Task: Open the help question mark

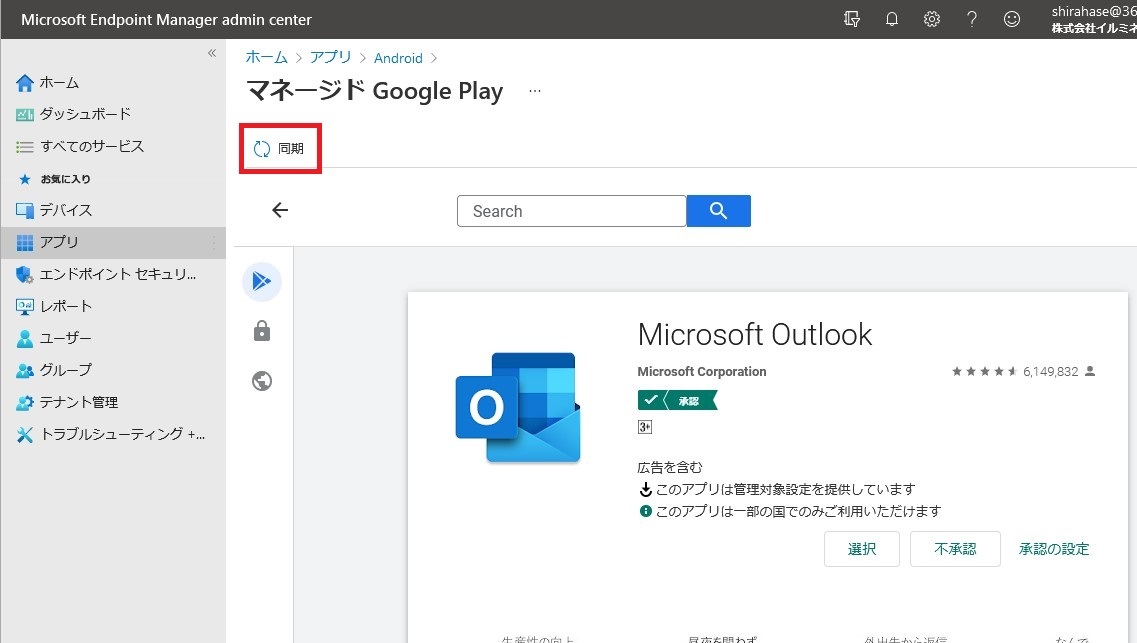Action: 972,20
